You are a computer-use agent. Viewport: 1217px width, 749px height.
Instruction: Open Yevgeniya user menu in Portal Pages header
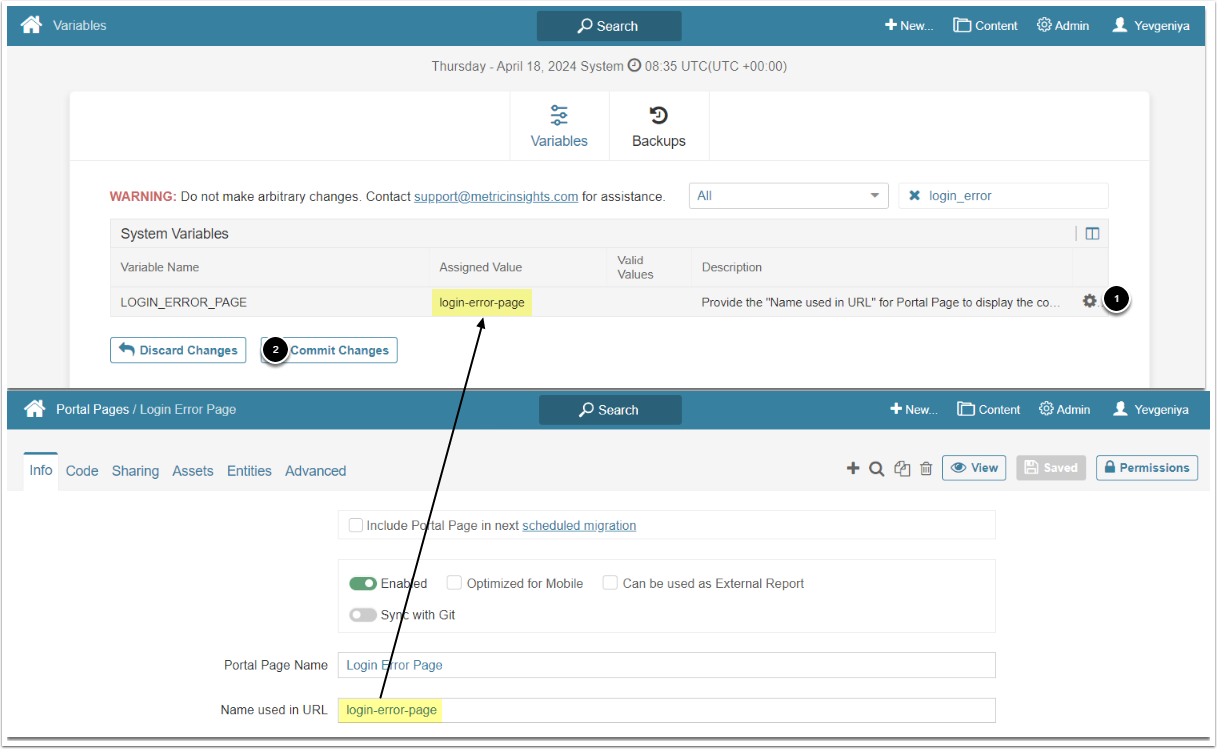tap(1151, 410)
